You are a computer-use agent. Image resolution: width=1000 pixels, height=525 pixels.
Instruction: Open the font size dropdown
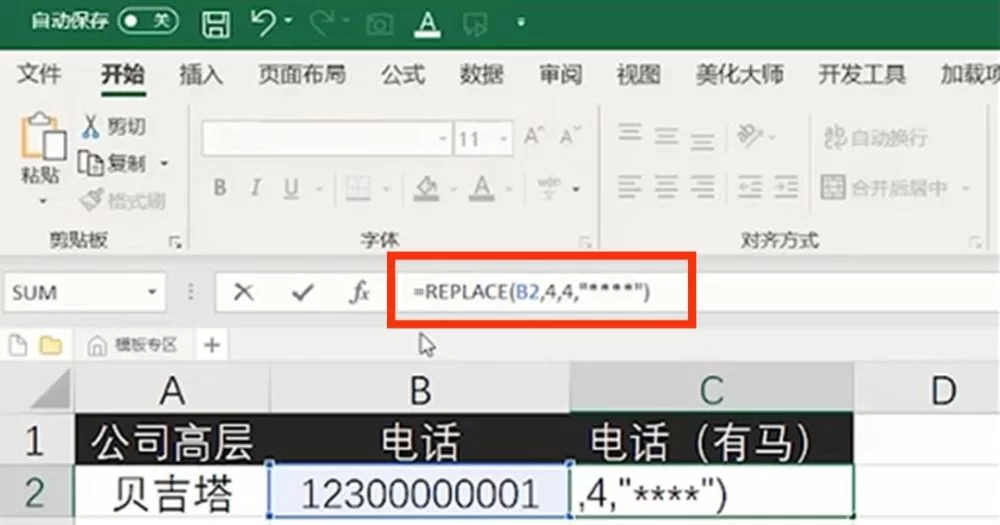pyautogui.click(x=502, y=139)
